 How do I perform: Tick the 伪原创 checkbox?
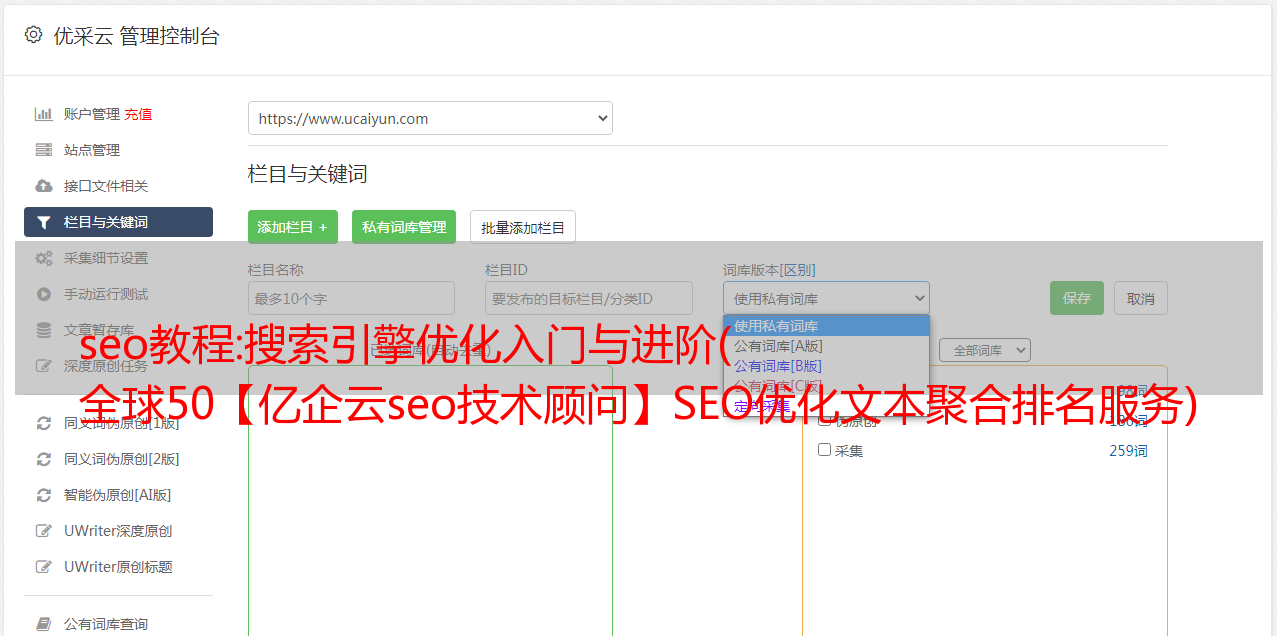(825, 421)
